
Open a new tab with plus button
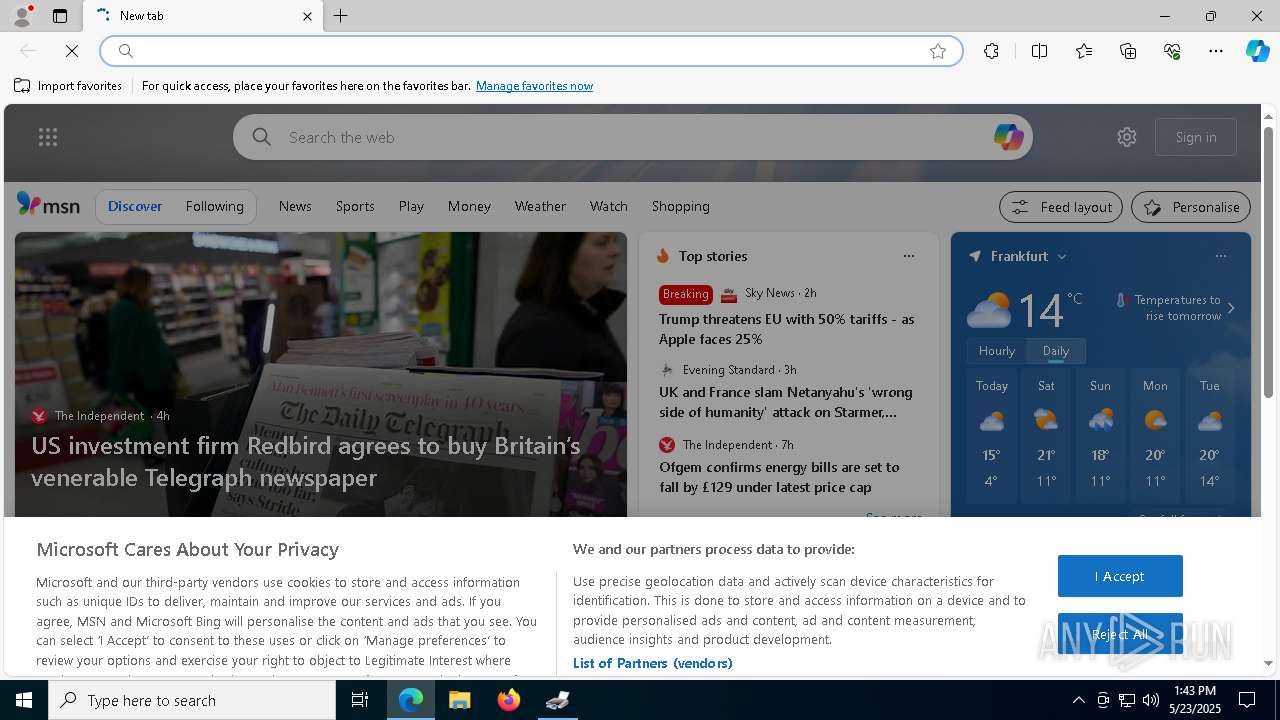(x=341, y=16)
